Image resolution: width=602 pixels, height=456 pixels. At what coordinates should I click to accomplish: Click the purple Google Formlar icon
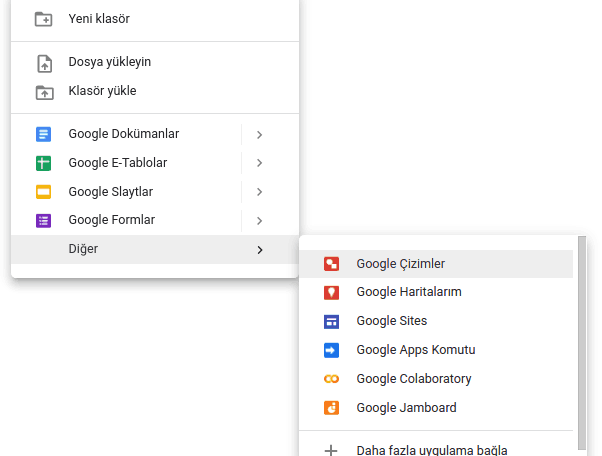43,221
